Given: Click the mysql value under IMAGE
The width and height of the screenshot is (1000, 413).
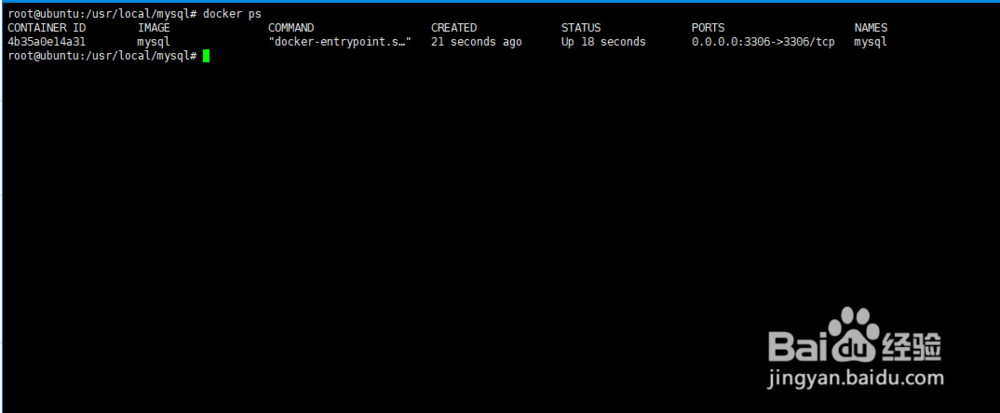Looking at the screenshot, I should pos(154,43).
